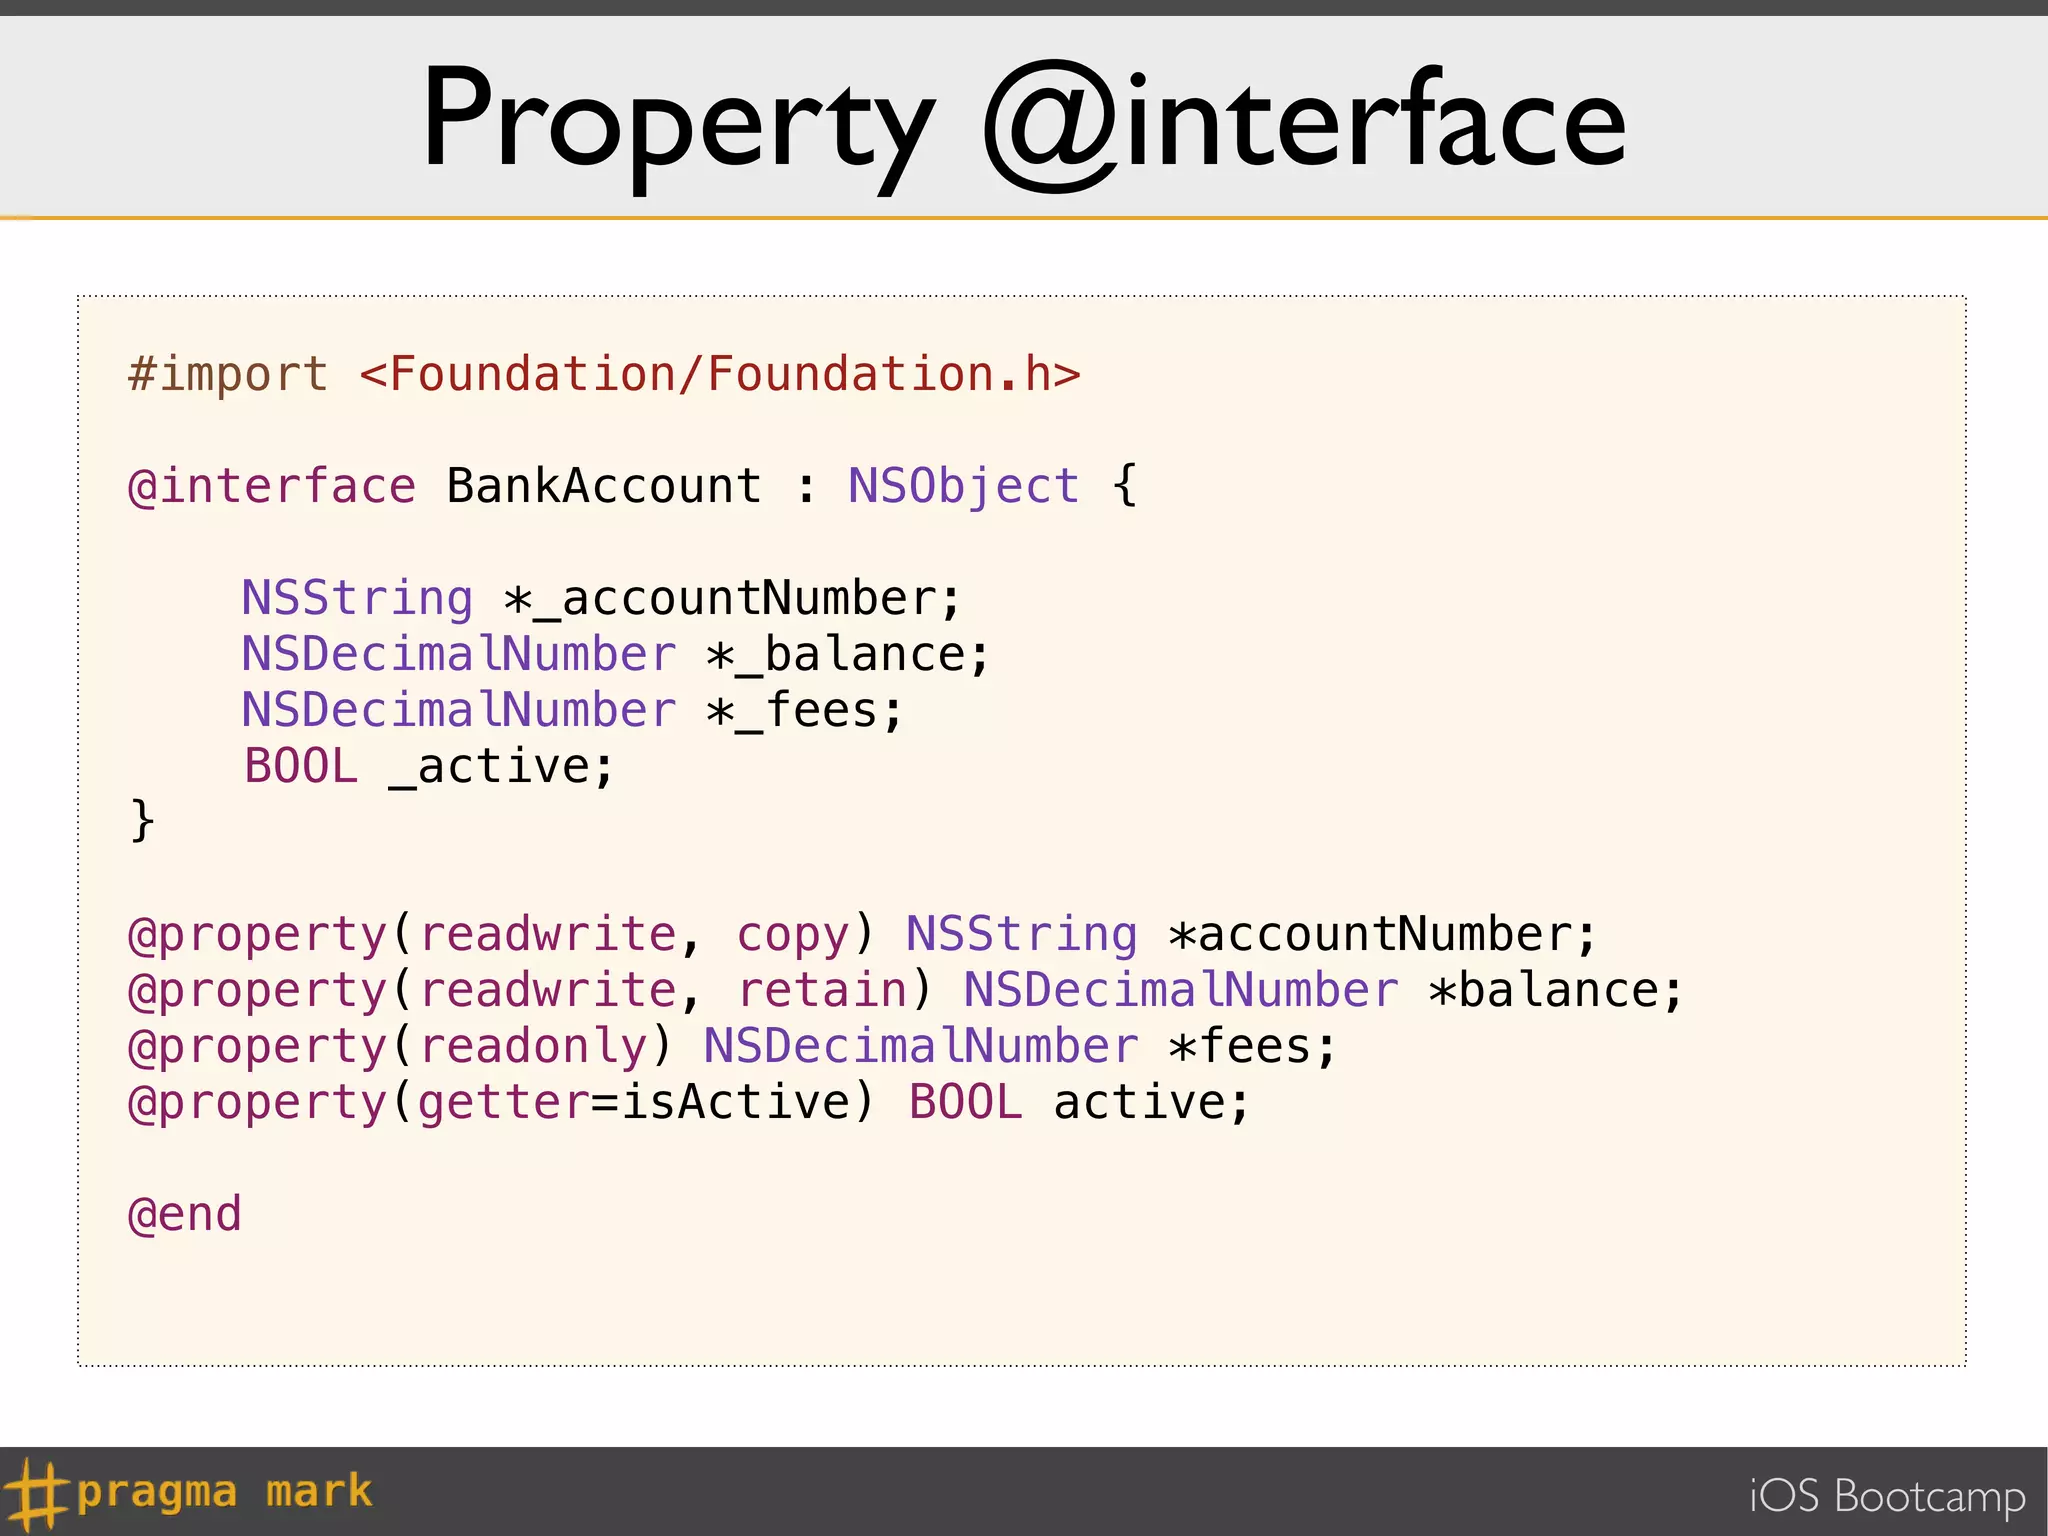
Task: Click "*balance;" property name
Action: click(1555, 991)
